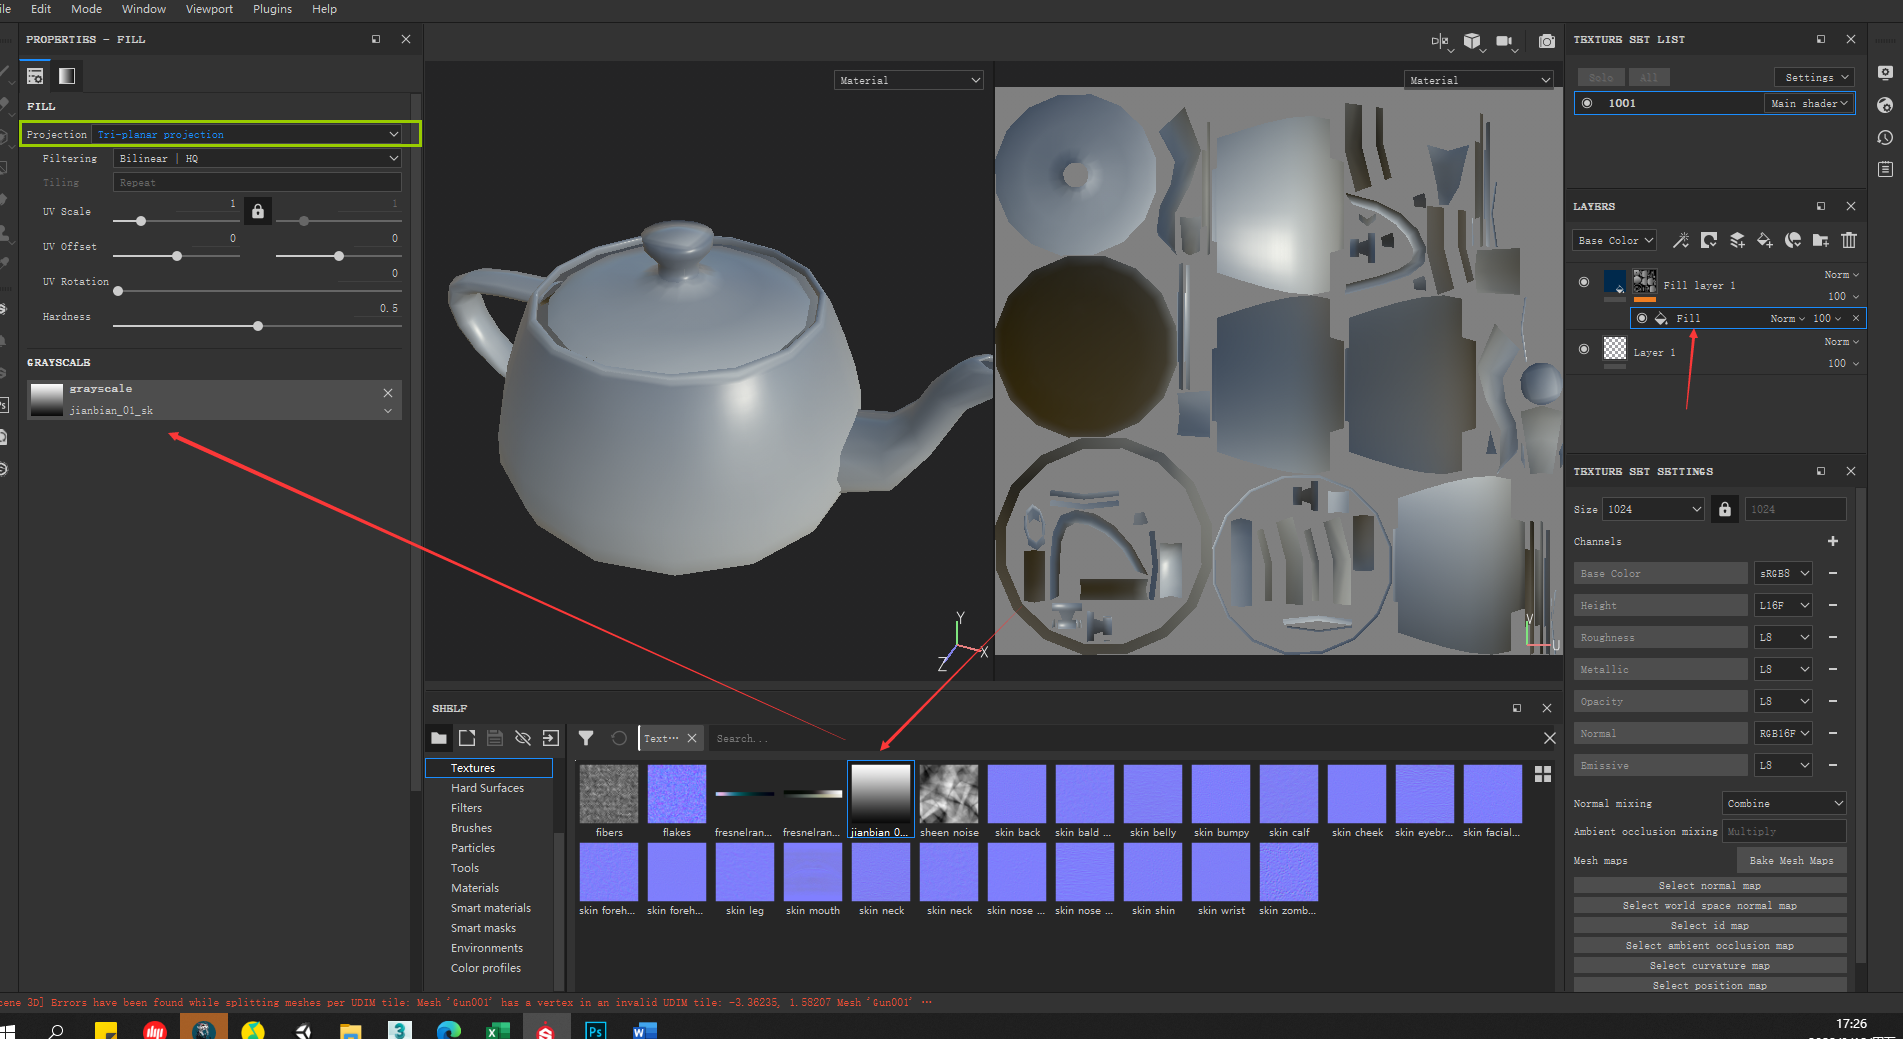Remove the Fill effect with its X

click(1856, 318)
